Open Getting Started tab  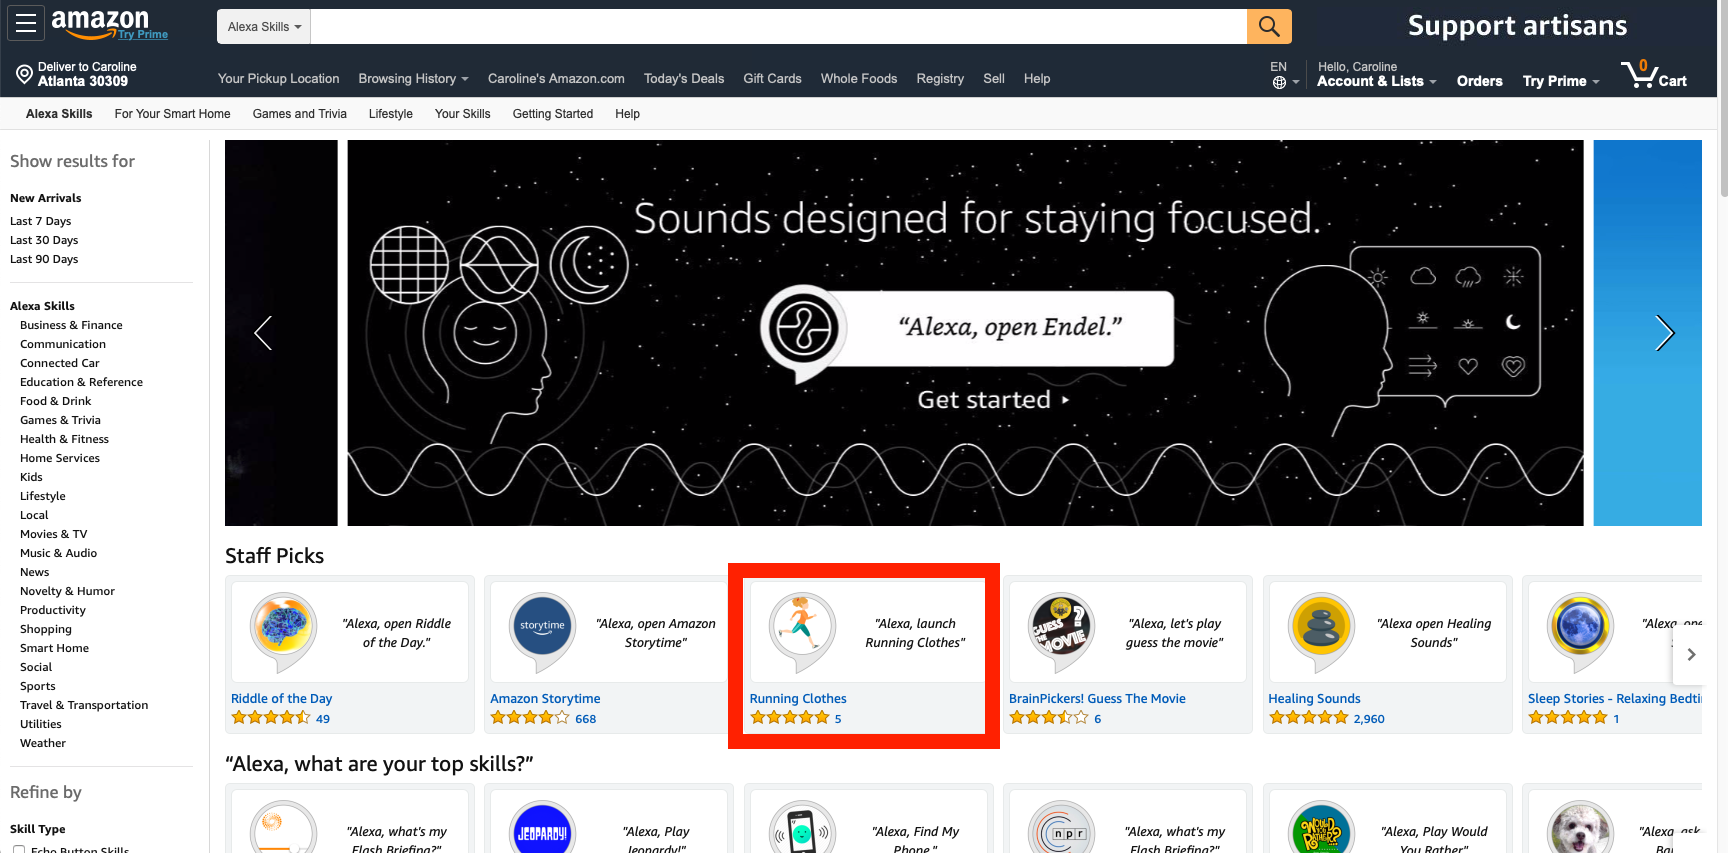[x=553, y=114]
